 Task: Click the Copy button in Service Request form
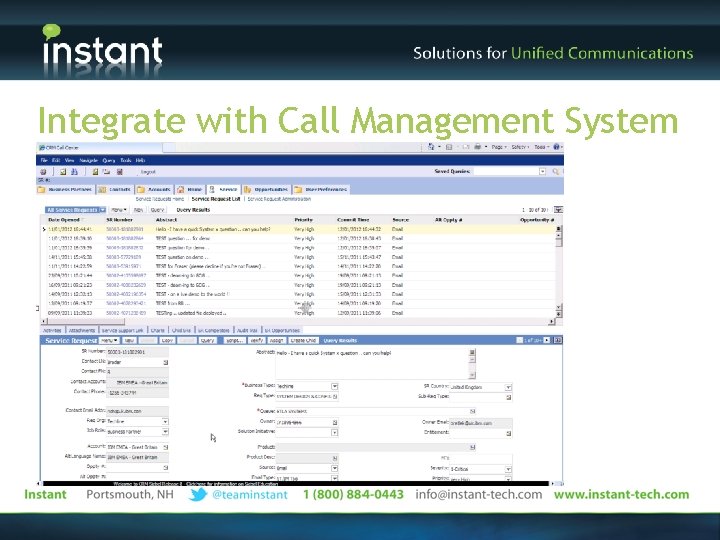[167, 340]
